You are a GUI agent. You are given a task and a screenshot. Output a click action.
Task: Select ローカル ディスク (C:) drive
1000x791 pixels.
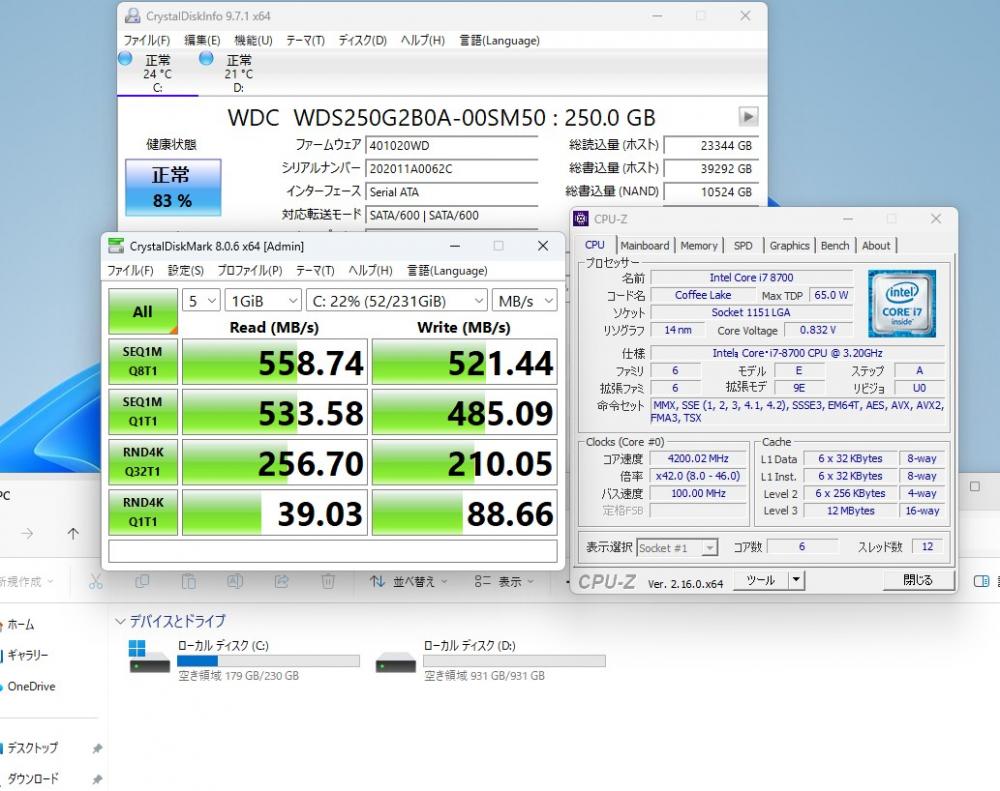[244, 660]
